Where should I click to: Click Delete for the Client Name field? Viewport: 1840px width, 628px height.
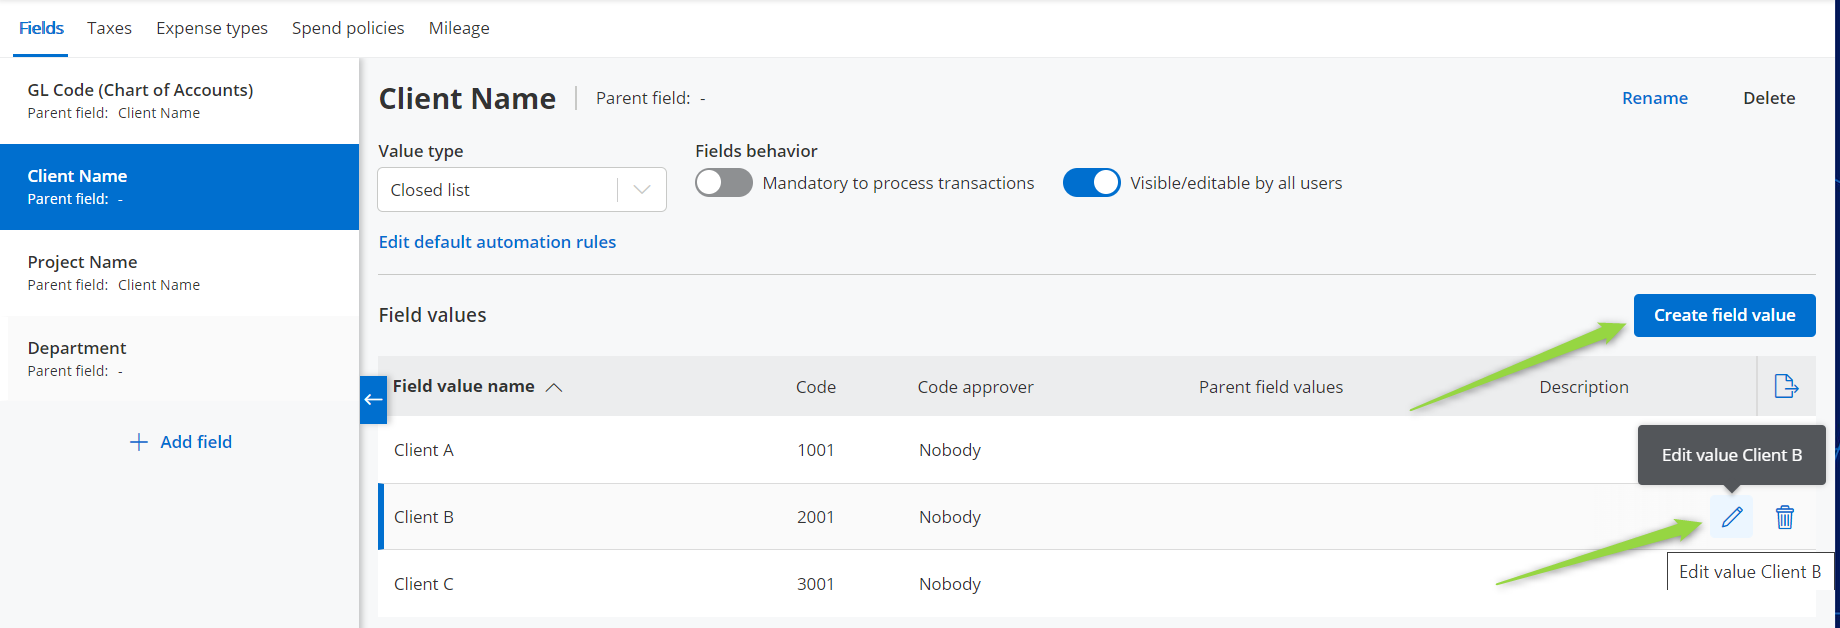1769,98
